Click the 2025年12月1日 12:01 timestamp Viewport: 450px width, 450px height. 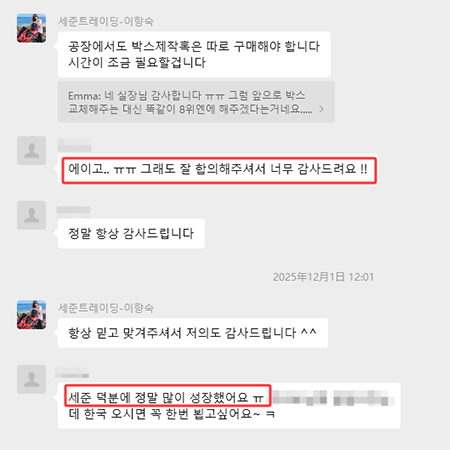click(x=323, y=277)
